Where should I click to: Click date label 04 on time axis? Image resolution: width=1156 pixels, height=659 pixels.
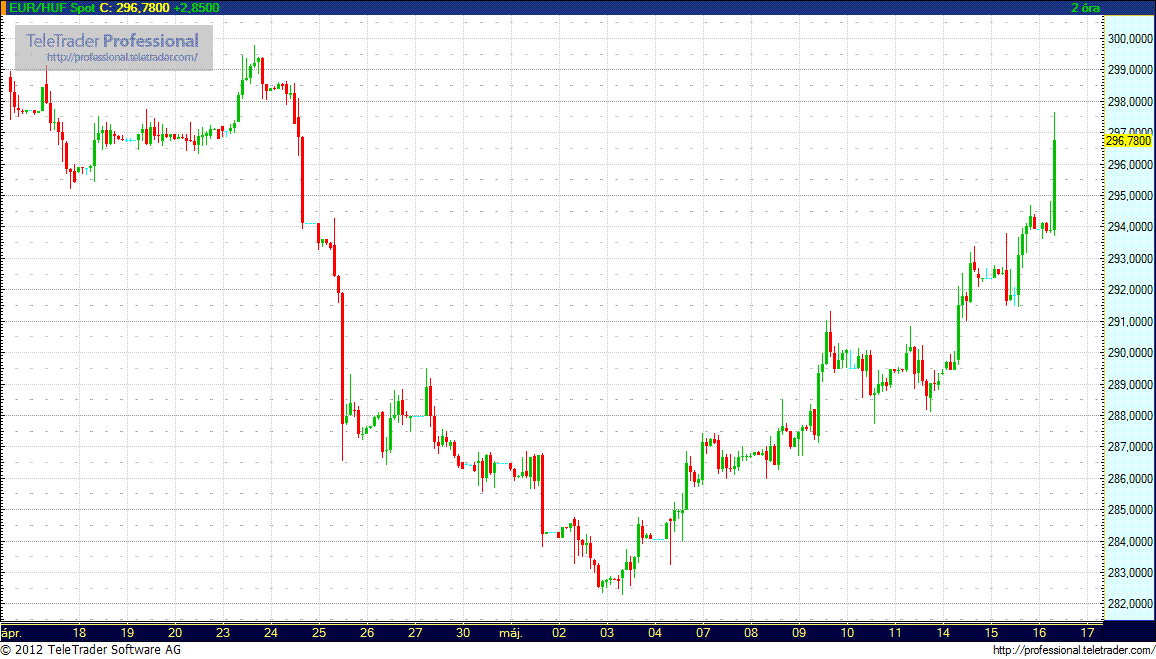[655, 632]
